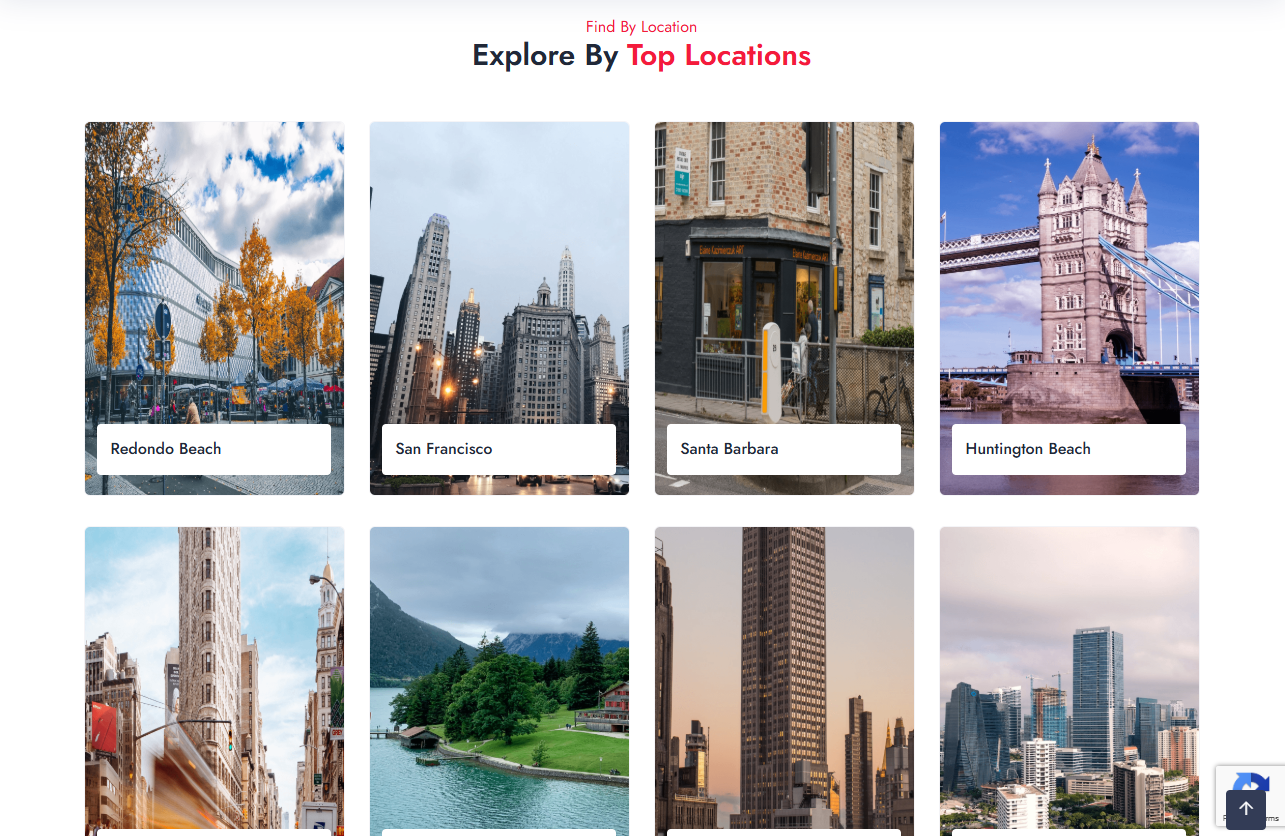
Task: Select the Santa Barbara location label
Action: pos(729,449)
